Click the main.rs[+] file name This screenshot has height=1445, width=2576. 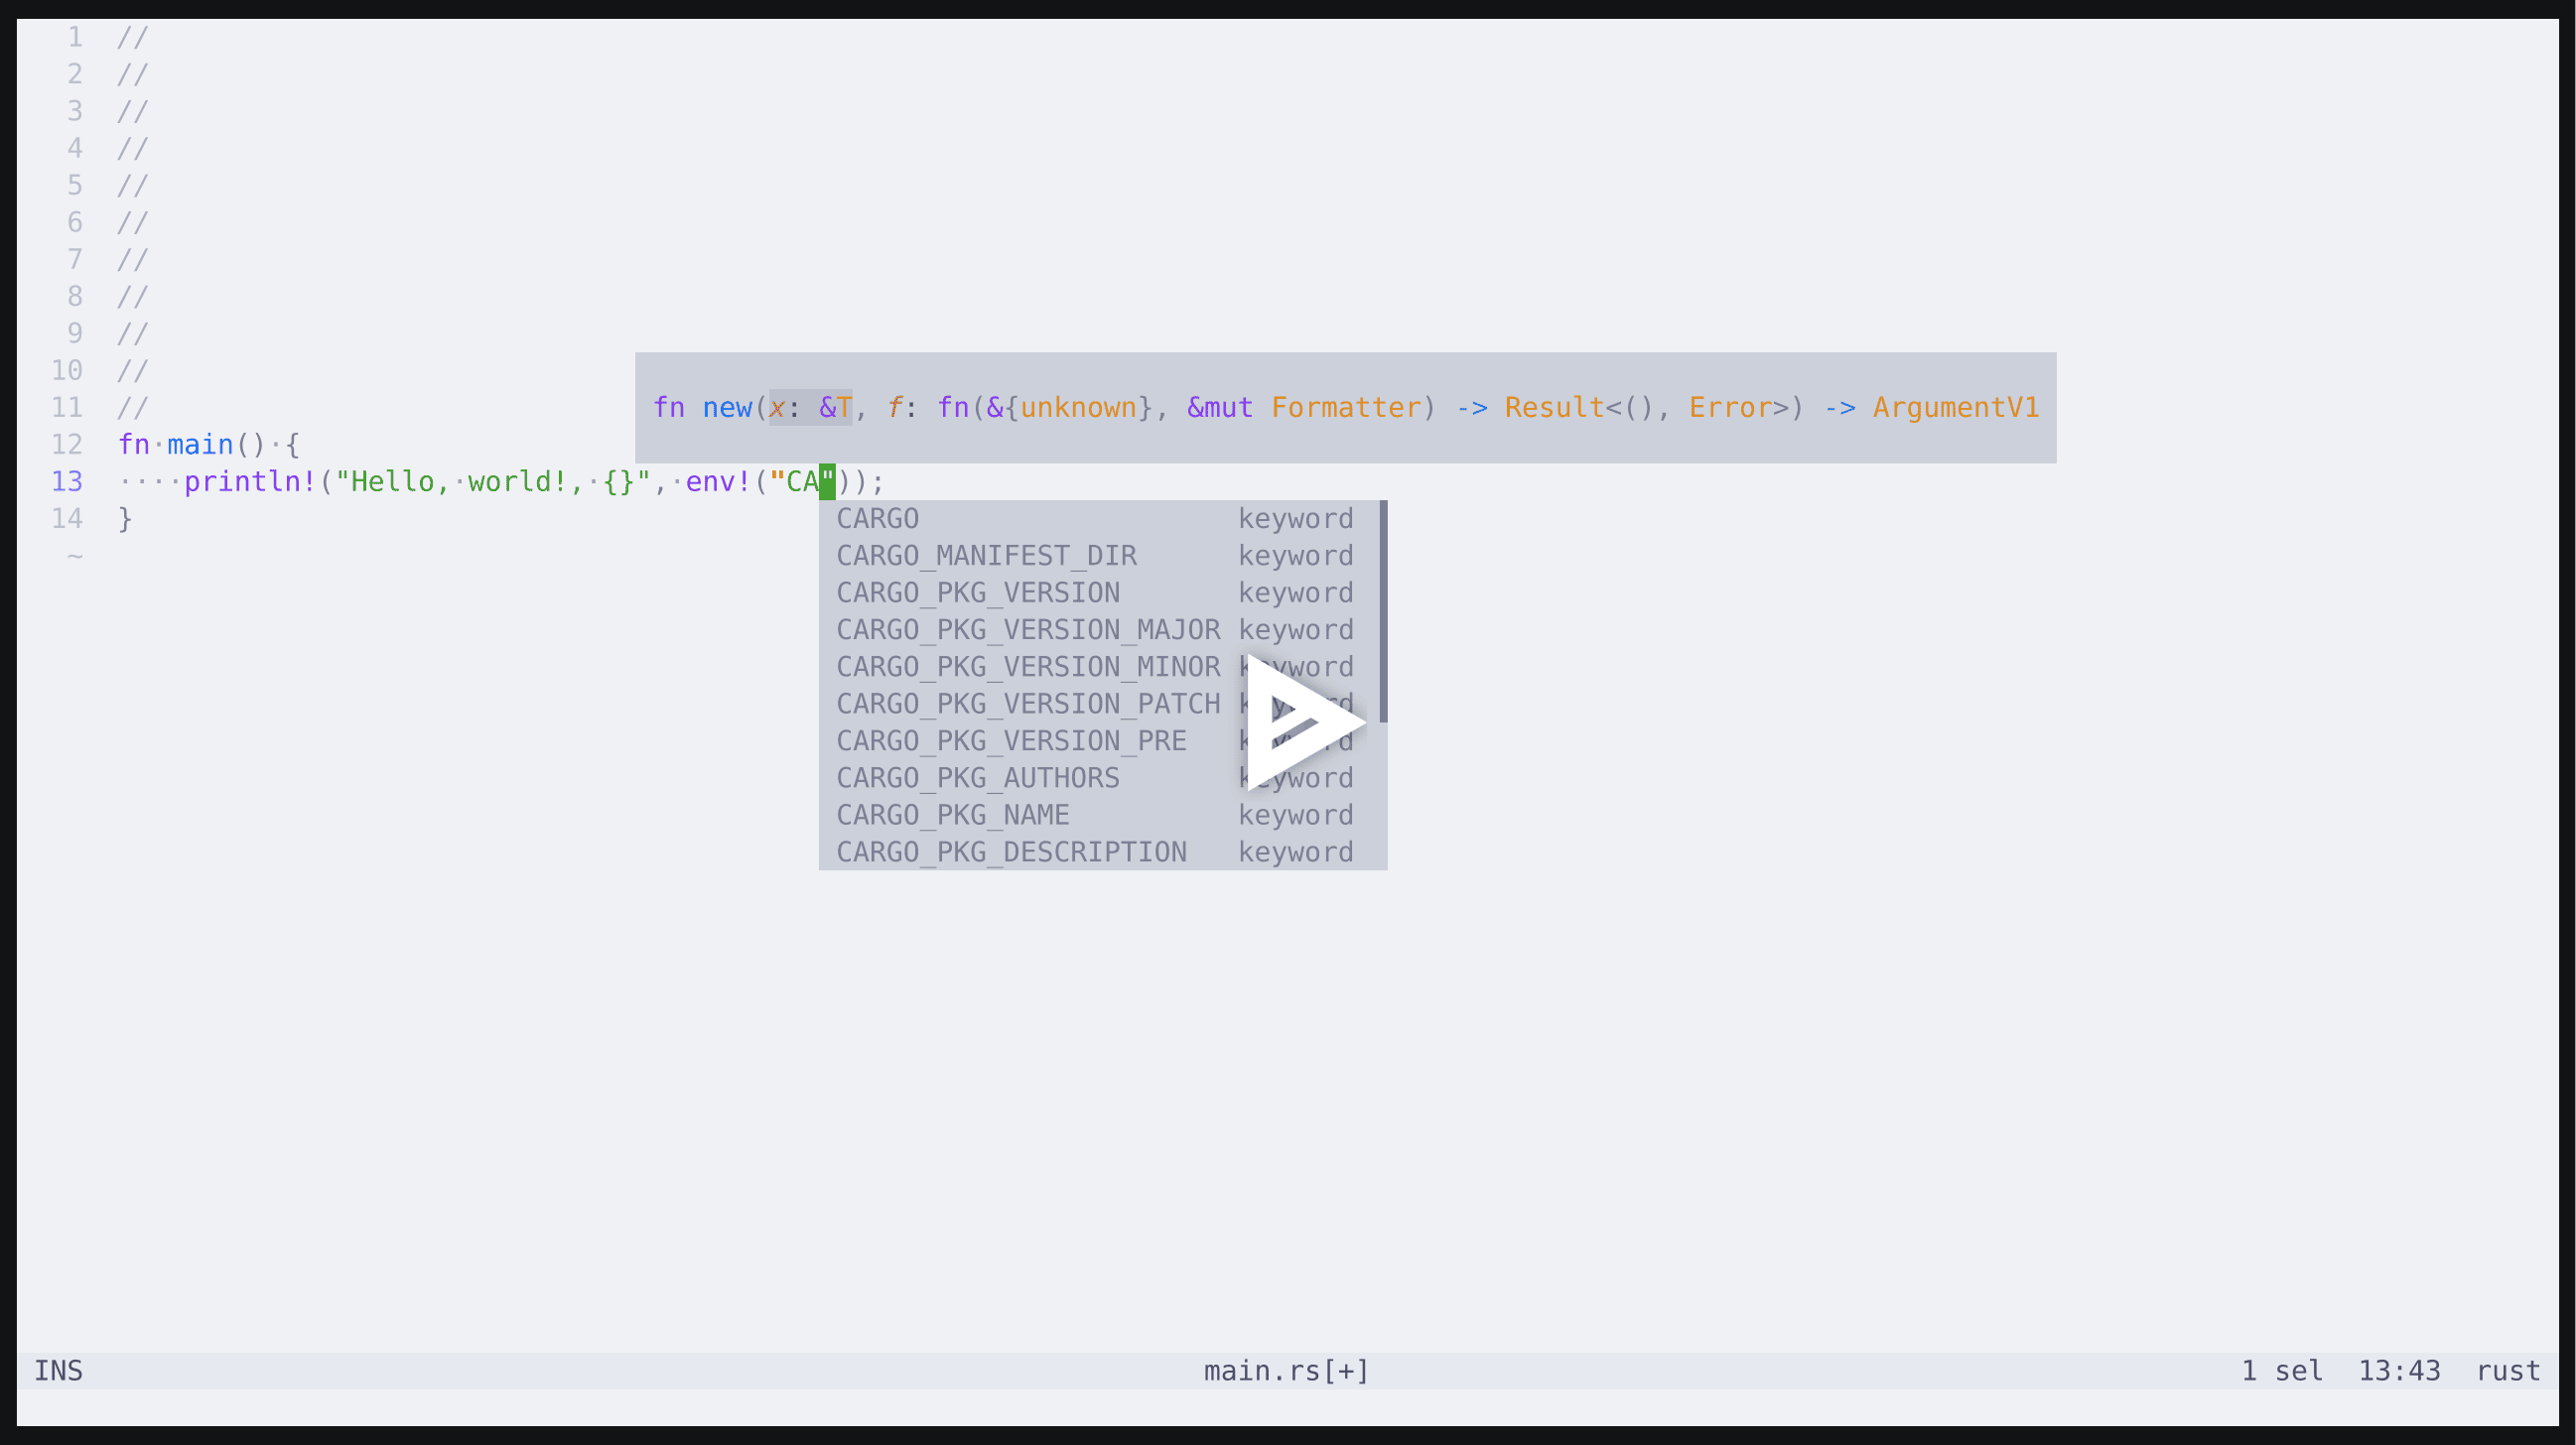click(x=1286, y=1371)
